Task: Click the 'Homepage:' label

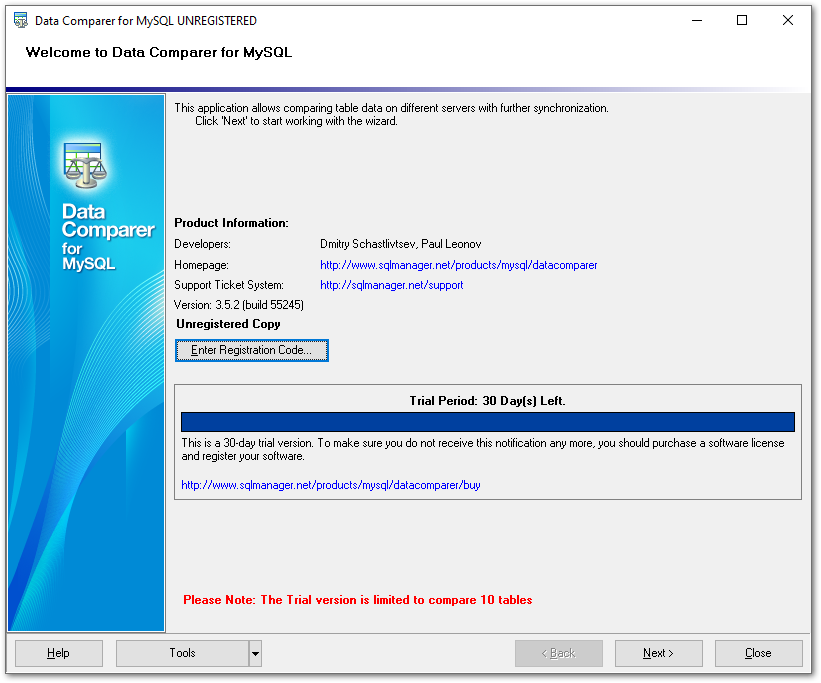Action: (201, 265)
